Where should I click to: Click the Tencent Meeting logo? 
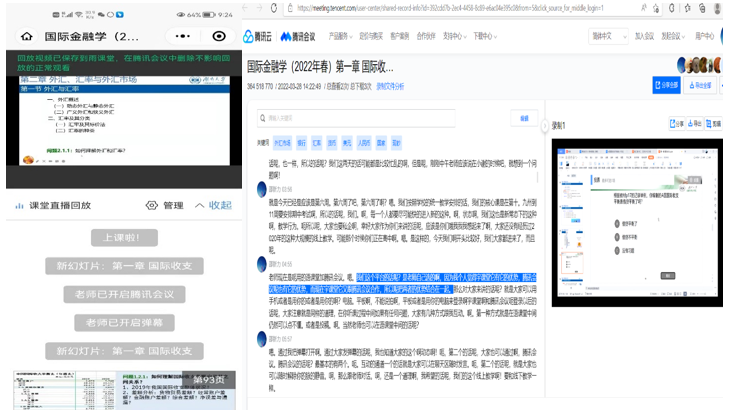click(x=299, y=36)
